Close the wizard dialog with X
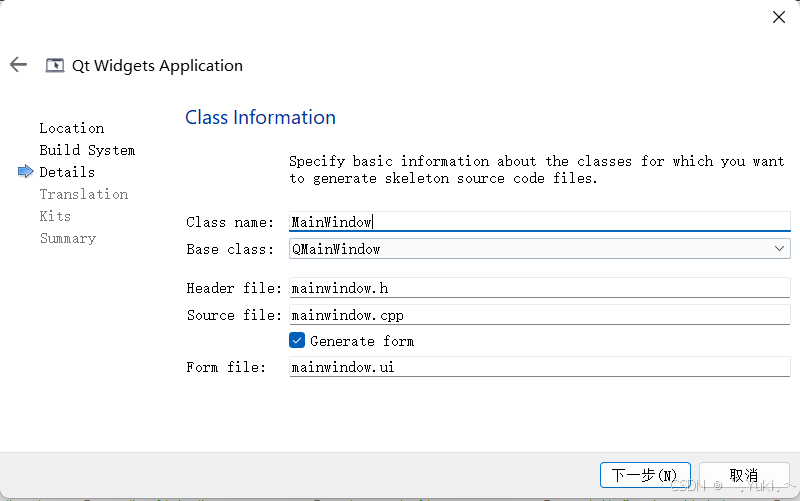The image size is (800, 501). point(779,17)
